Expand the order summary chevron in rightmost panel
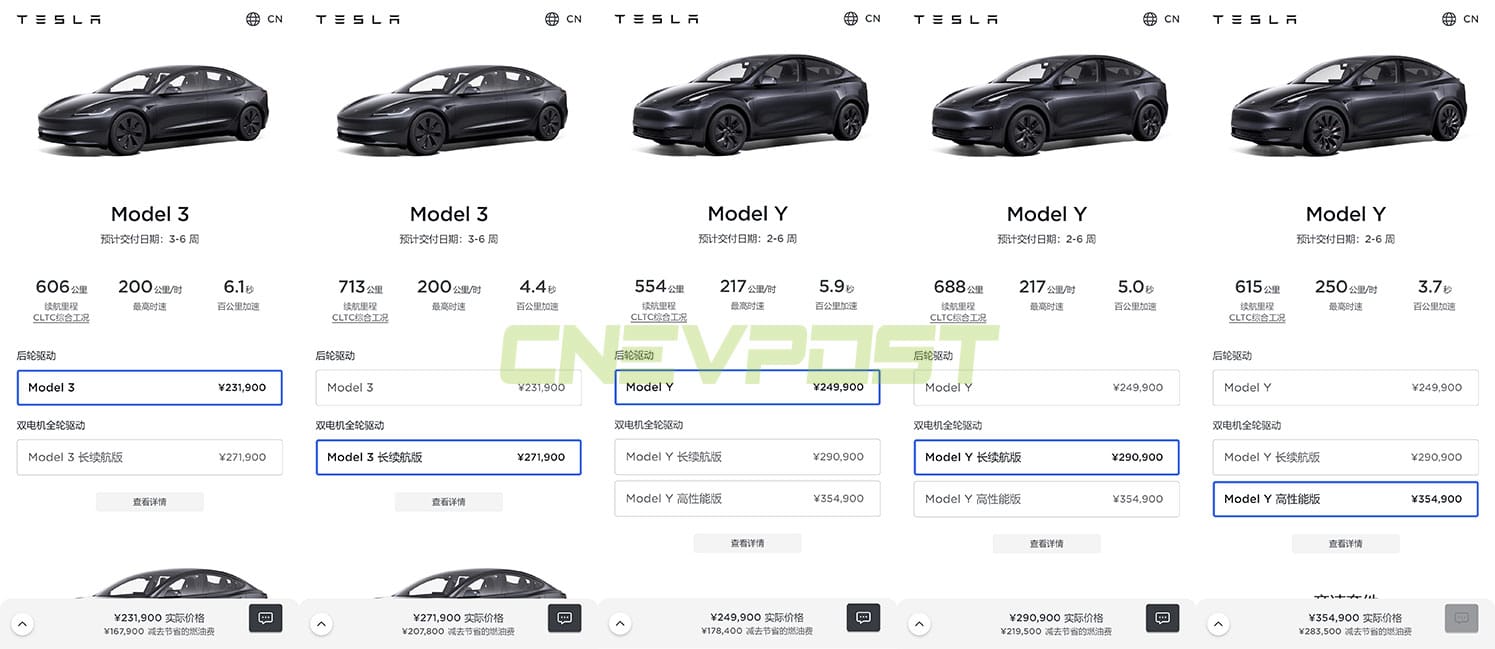 pos(1218,623)
